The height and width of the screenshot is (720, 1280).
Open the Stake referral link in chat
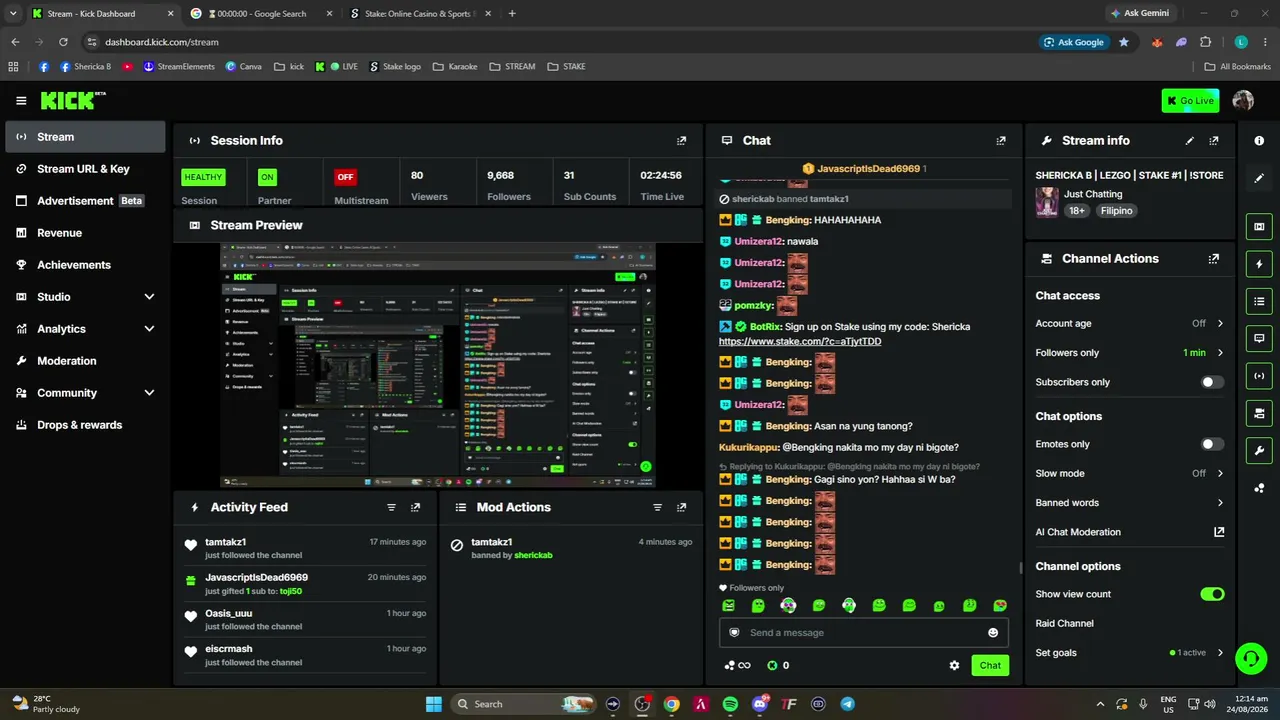point(800,342)
